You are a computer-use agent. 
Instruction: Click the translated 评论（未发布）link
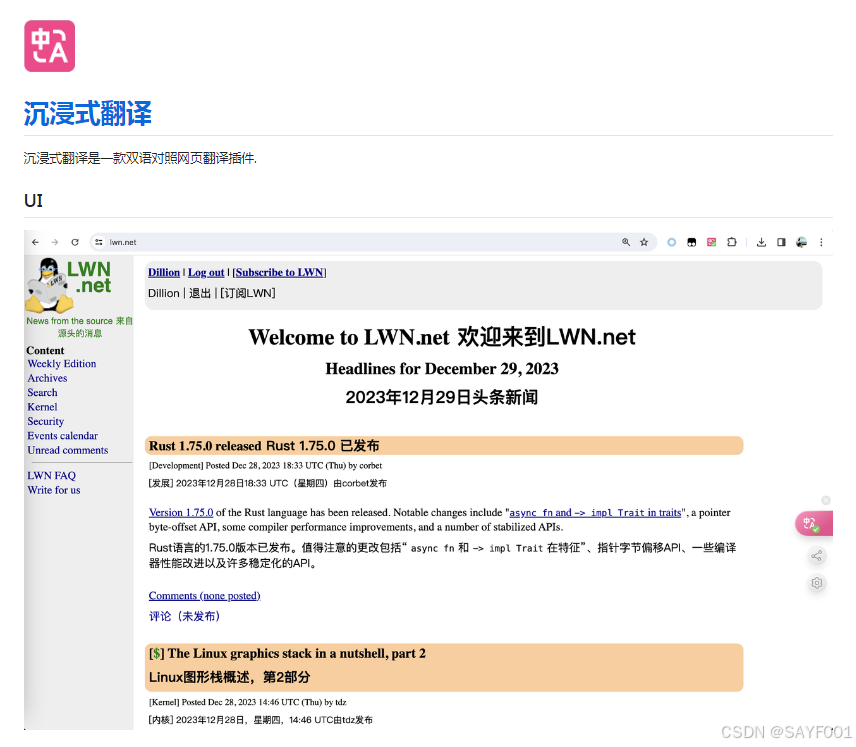[x=185, y=616]
